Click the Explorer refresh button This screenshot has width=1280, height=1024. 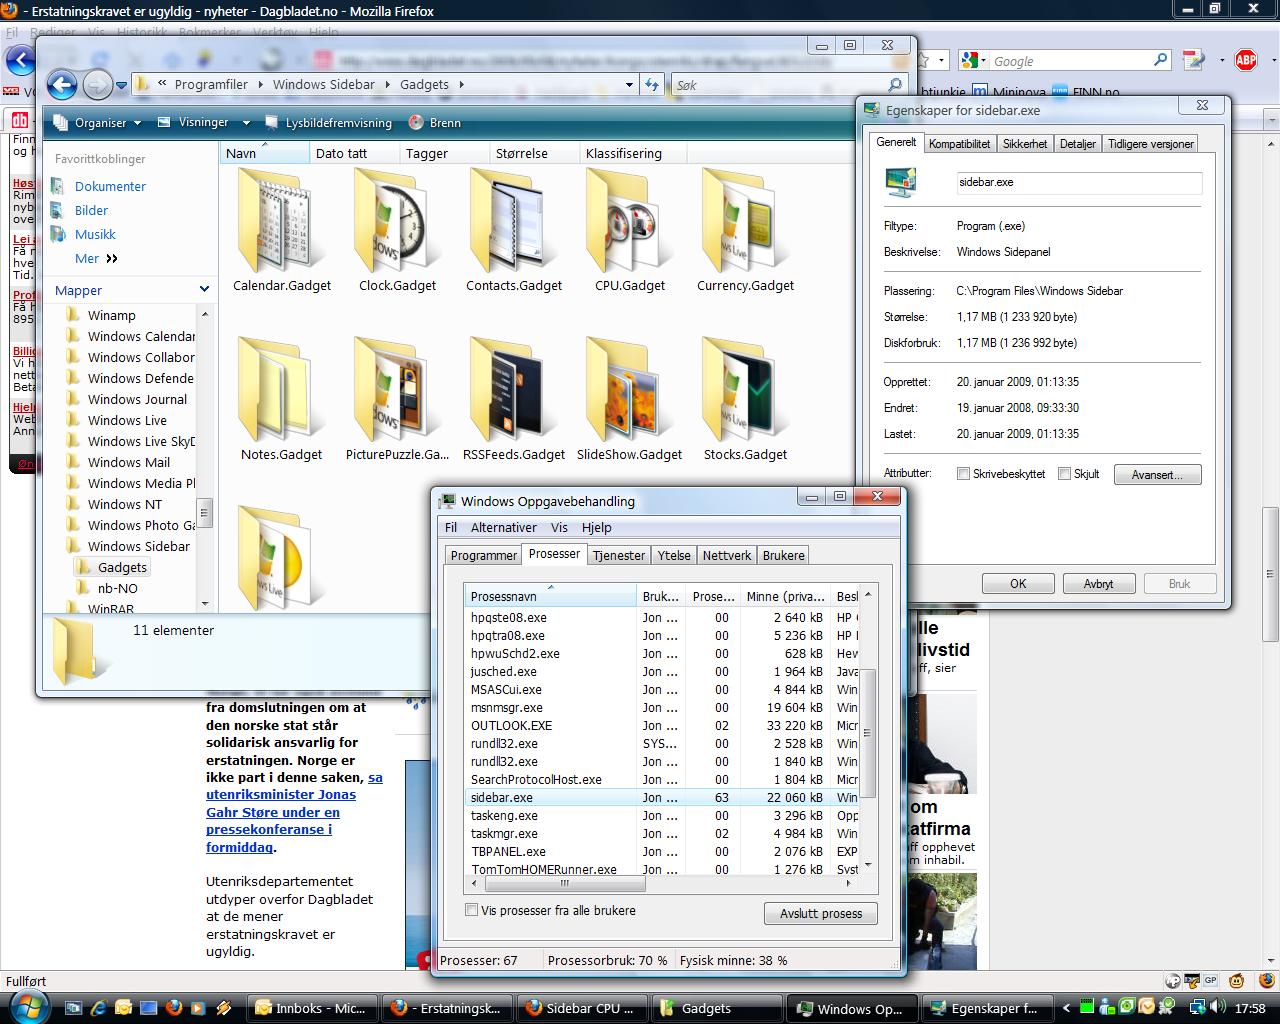pyautogui.click(x=652, y=85)
